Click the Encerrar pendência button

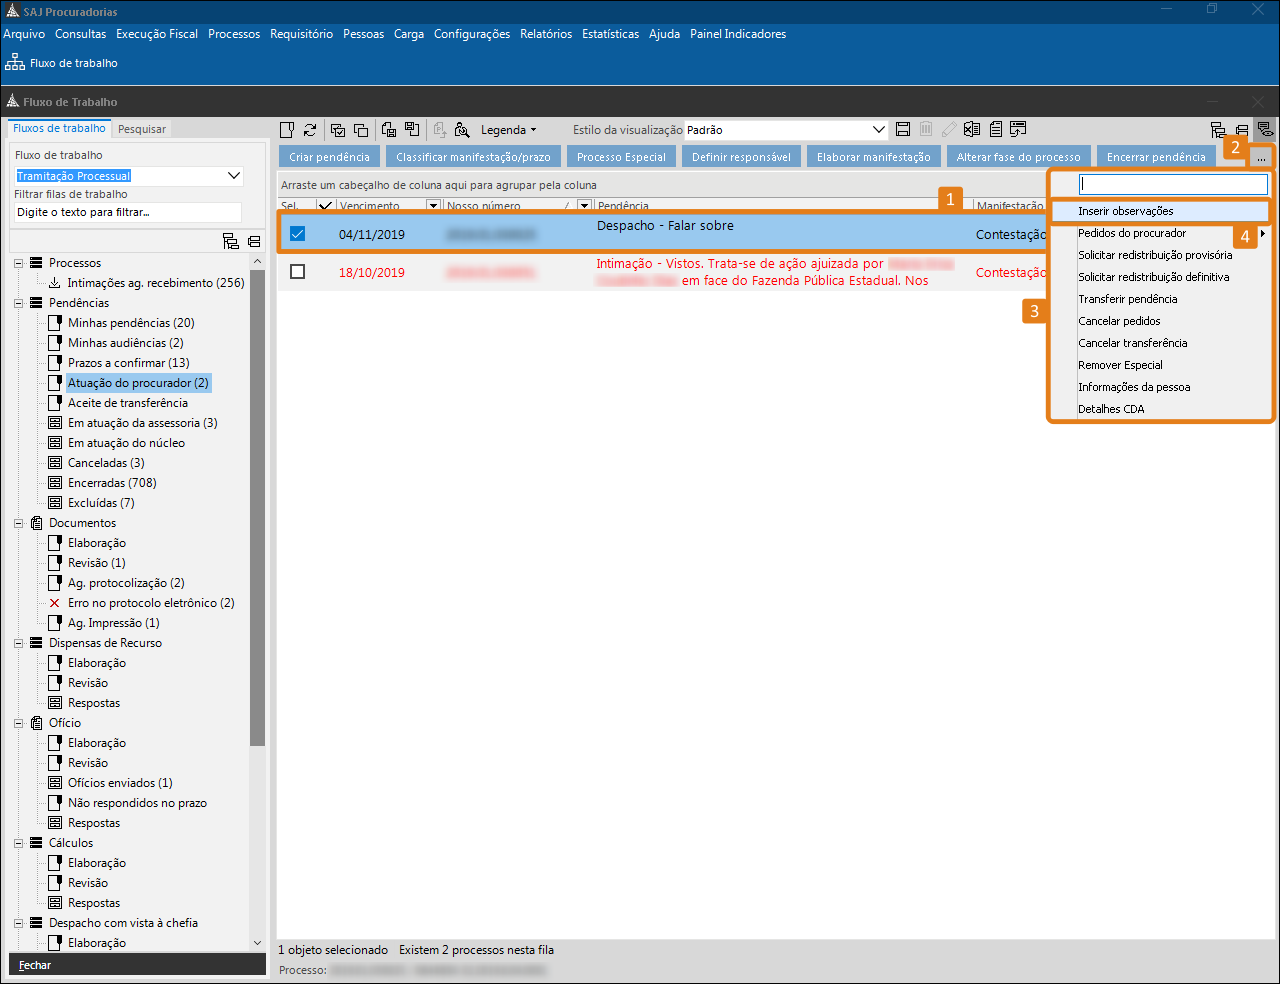coord(1156,157)
